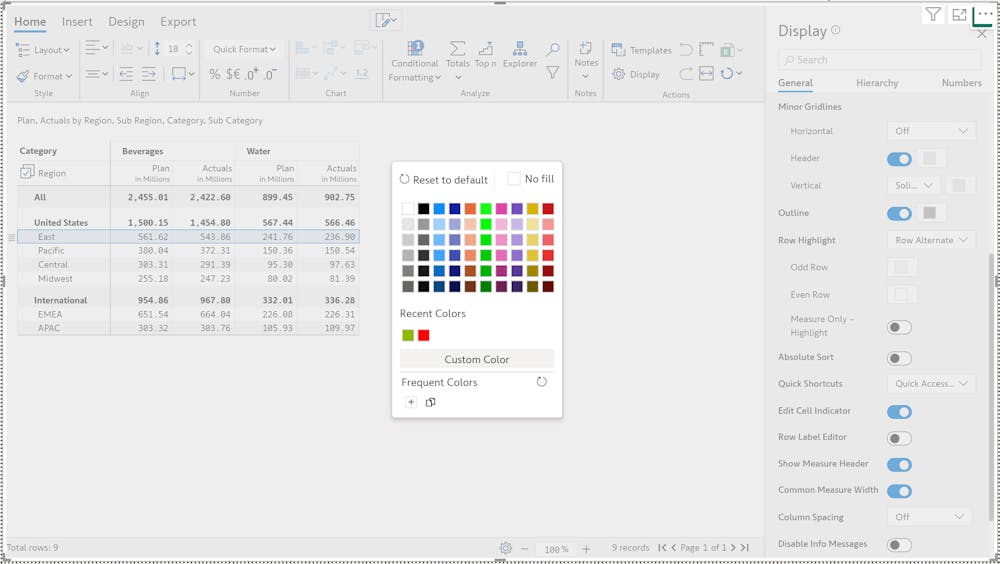Click the filter funnel in Analyze group

552,73
